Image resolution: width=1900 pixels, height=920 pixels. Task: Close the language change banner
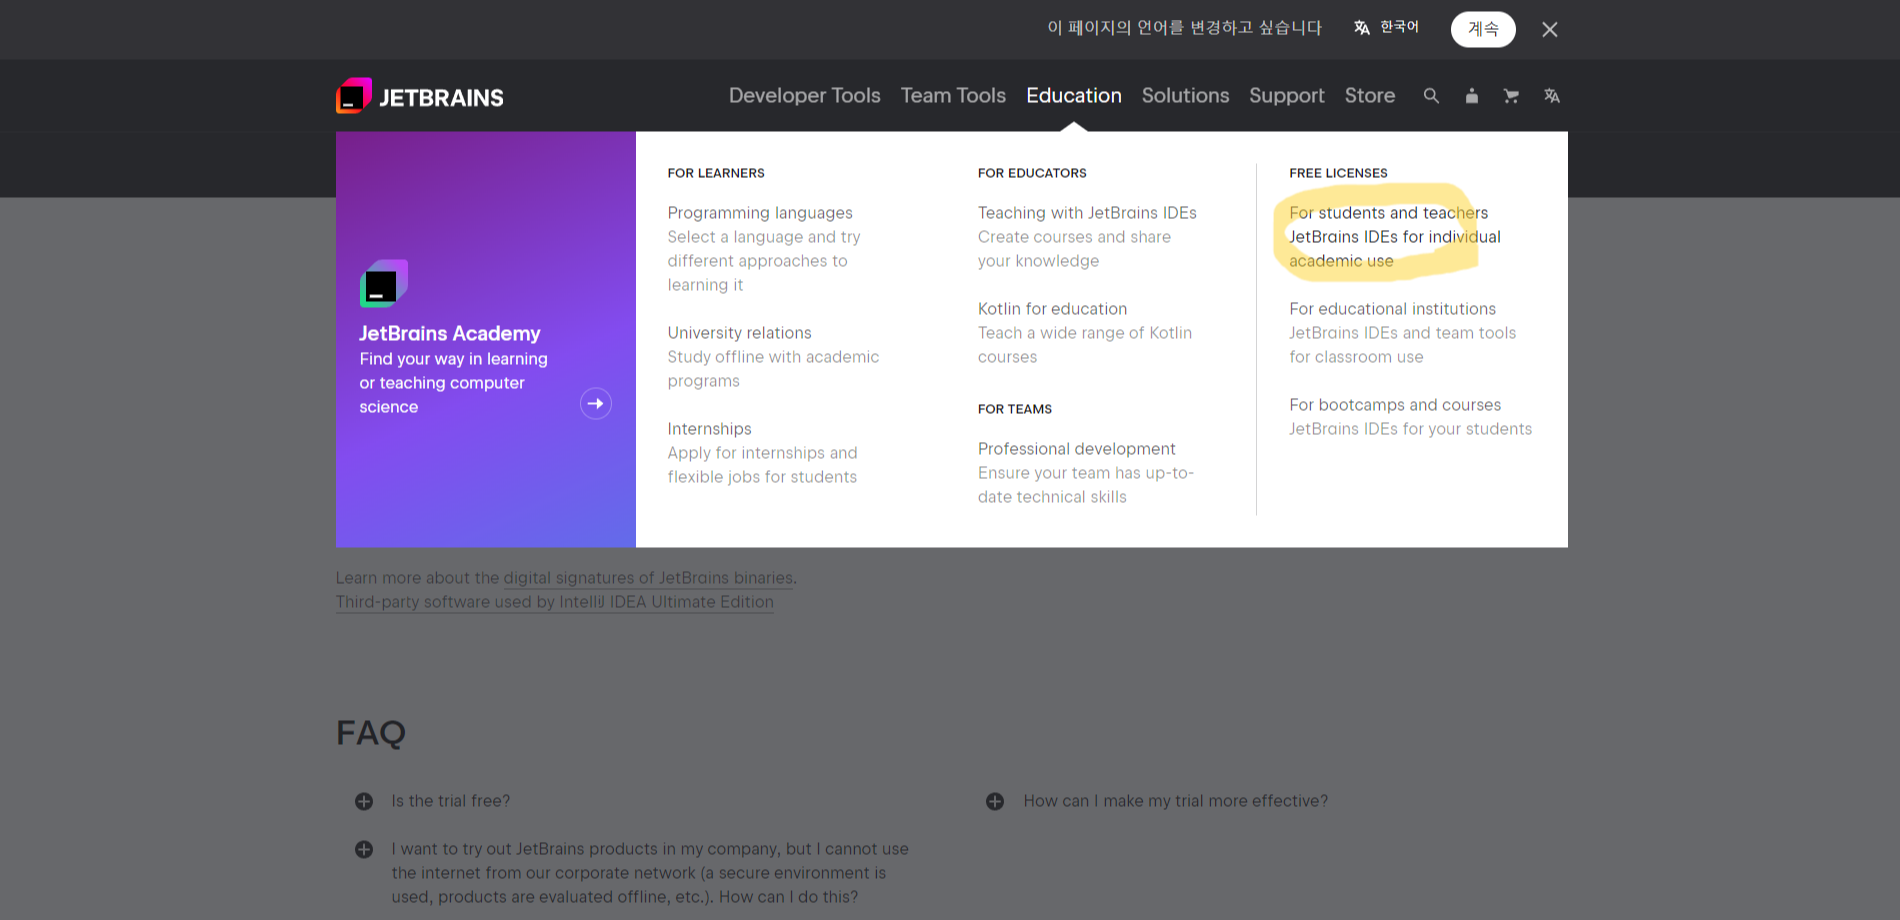click(1550, 30)
